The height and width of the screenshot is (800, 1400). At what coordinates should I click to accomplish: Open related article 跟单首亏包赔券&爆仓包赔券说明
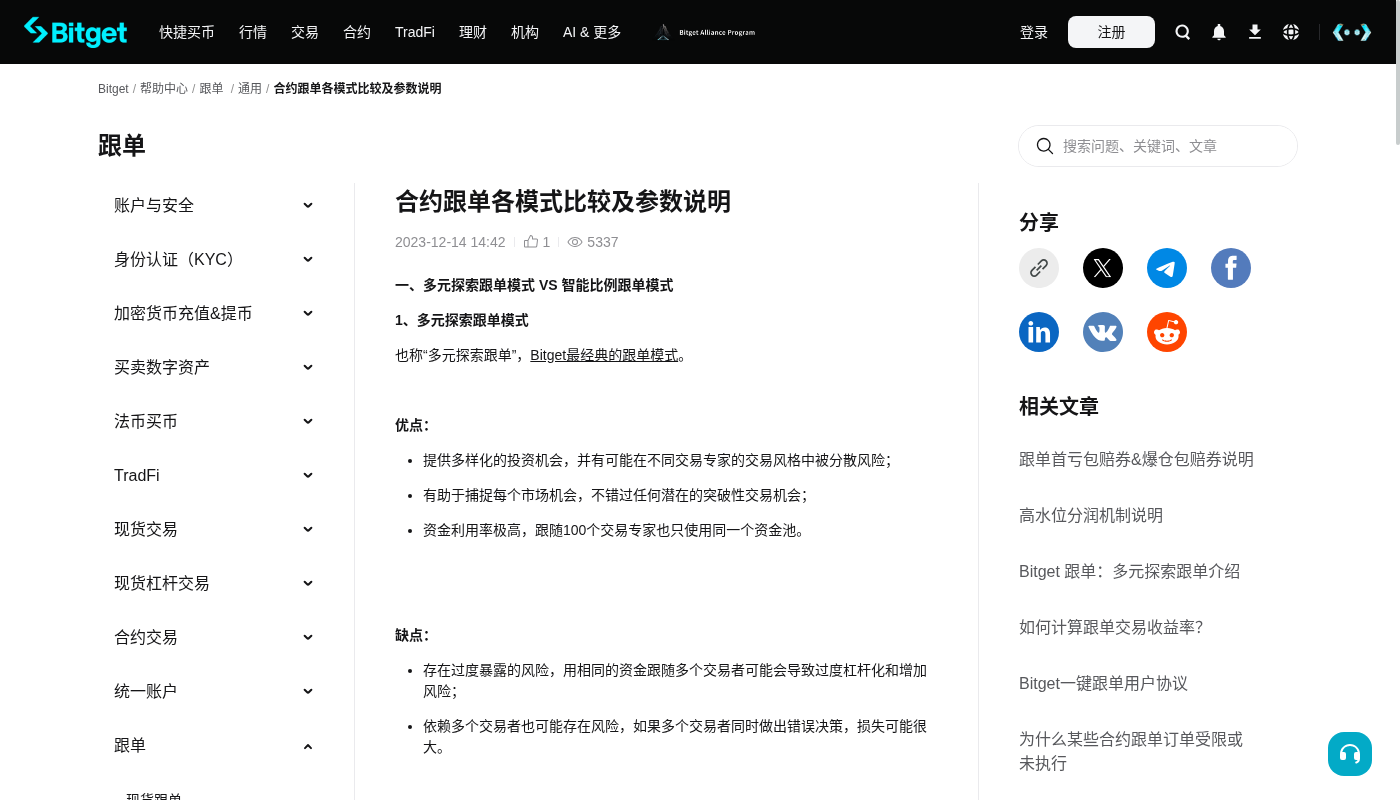coord(1136,459)
